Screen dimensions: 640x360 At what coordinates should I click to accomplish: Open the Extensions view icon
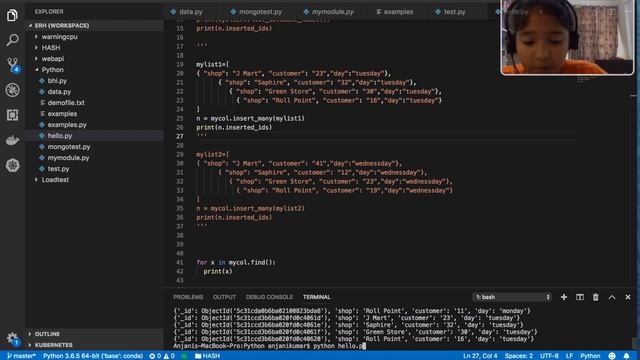click(x=12, y=115)
